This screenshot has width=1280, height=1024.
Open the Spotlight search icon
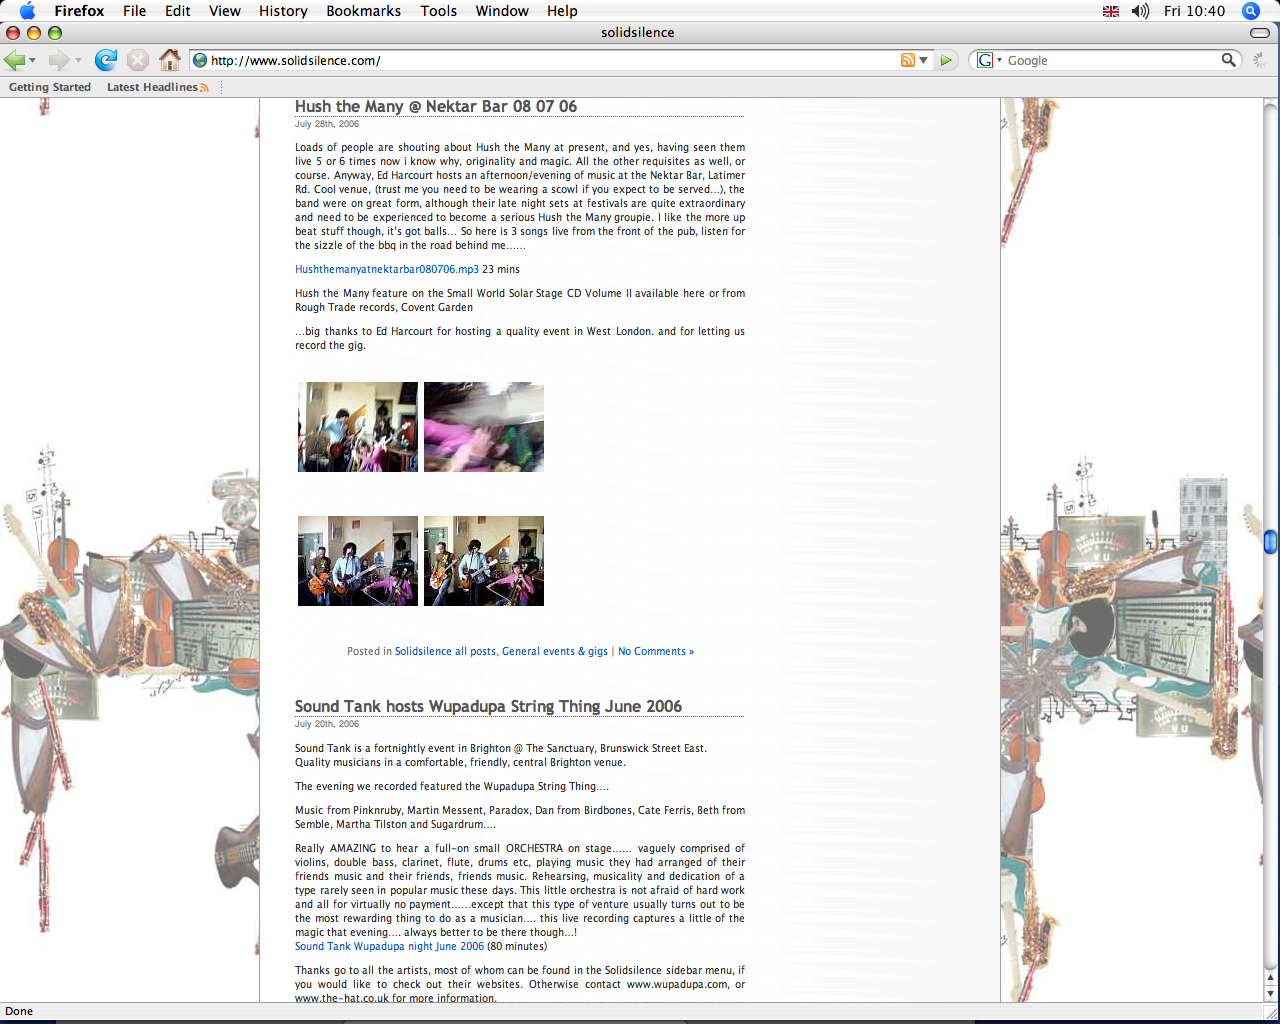pos(1250,11)
